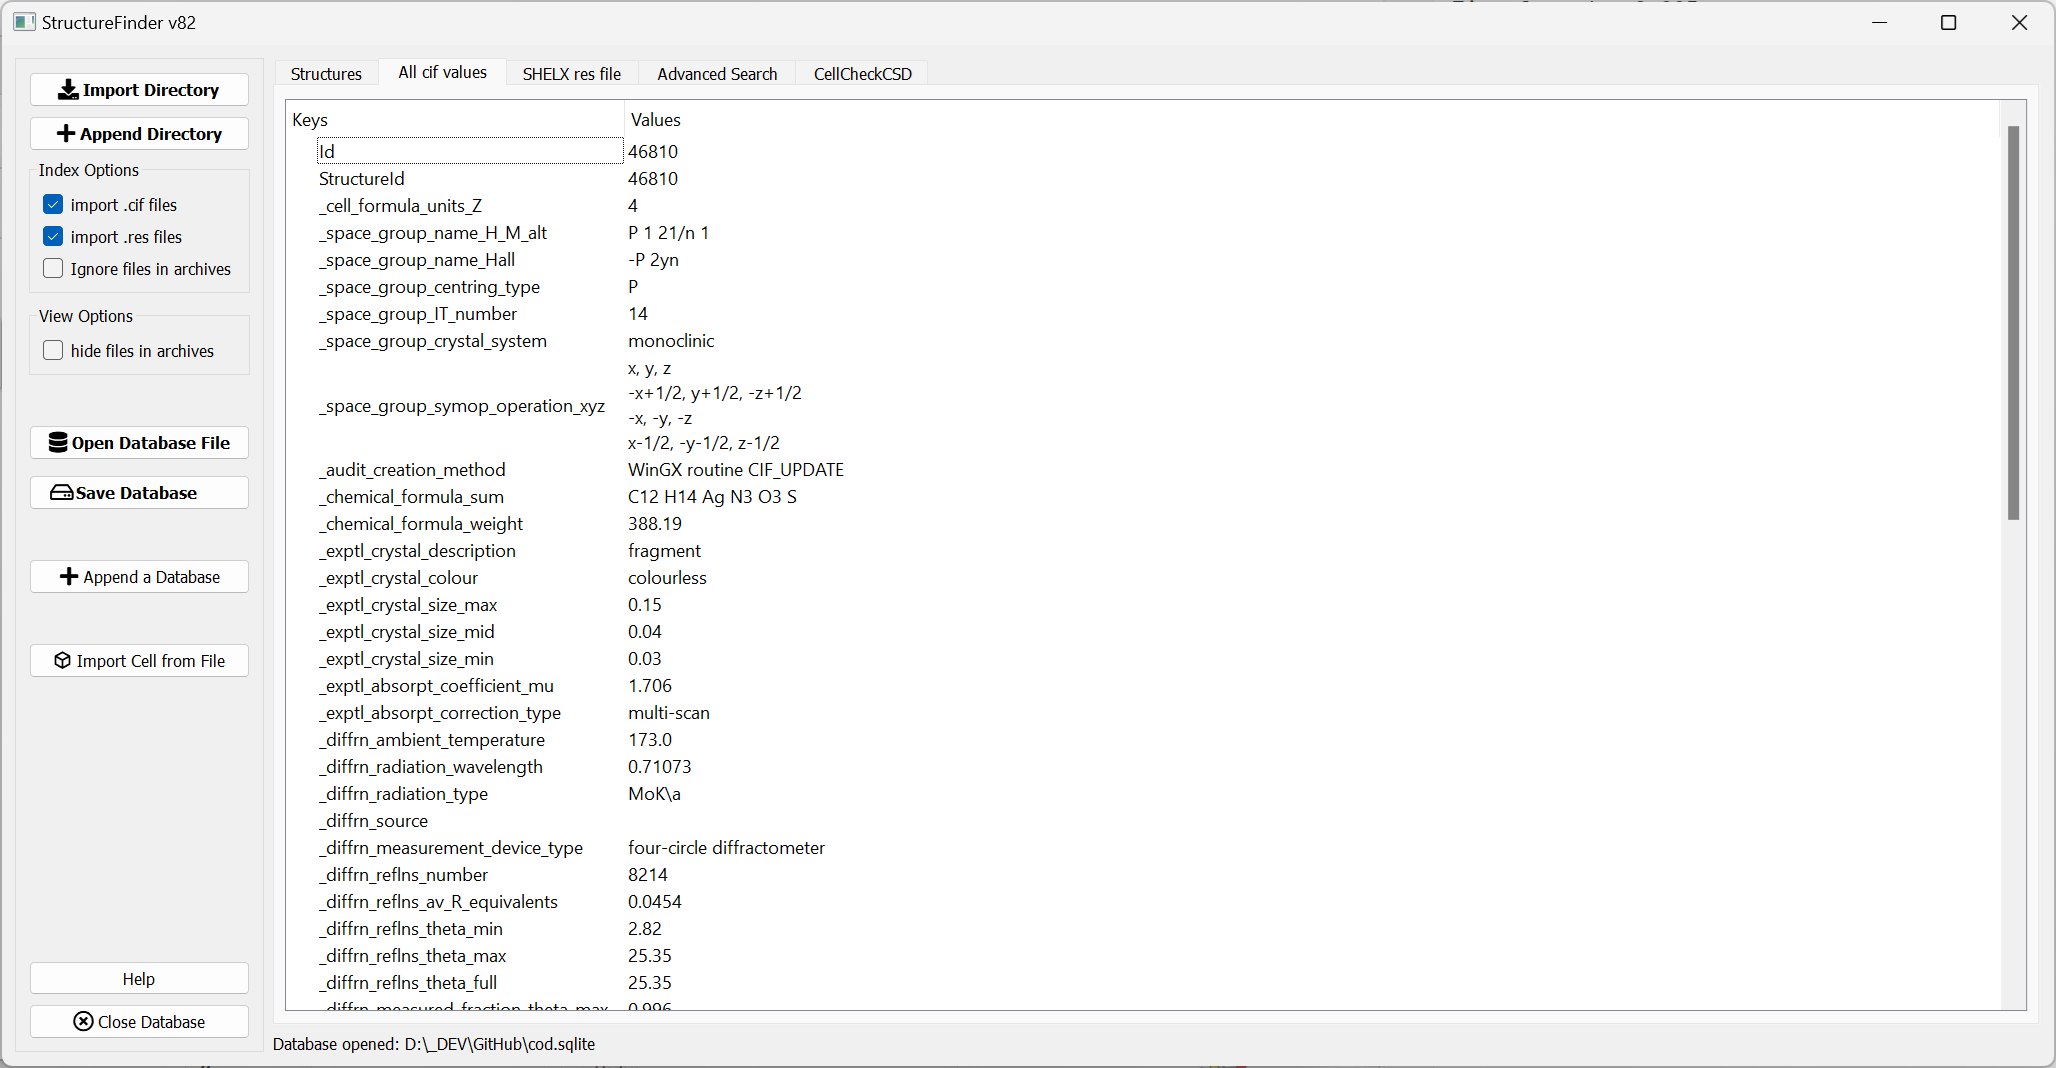Click the circled X icon on Close Database

pos(83,1022)
